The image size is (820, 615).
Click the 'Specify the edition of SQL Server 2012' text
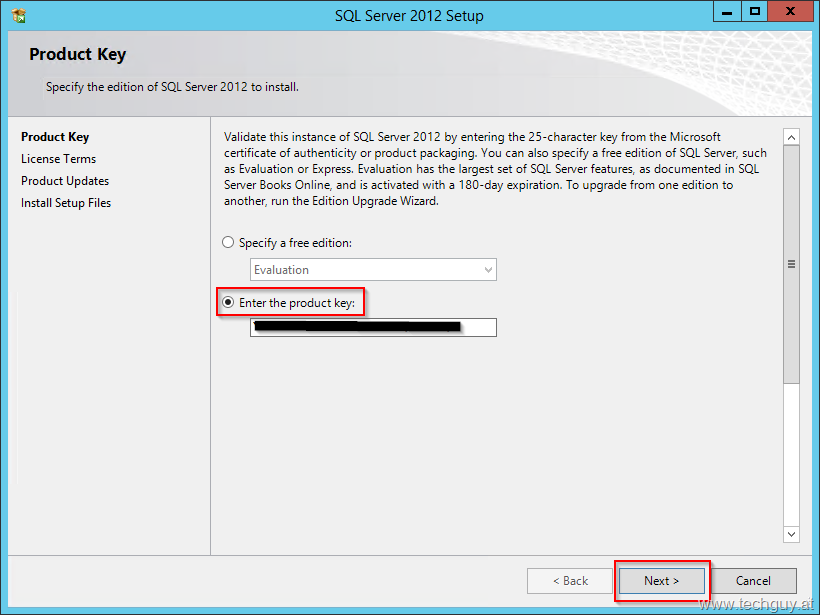pyautogui.click(x=172, y=87)
